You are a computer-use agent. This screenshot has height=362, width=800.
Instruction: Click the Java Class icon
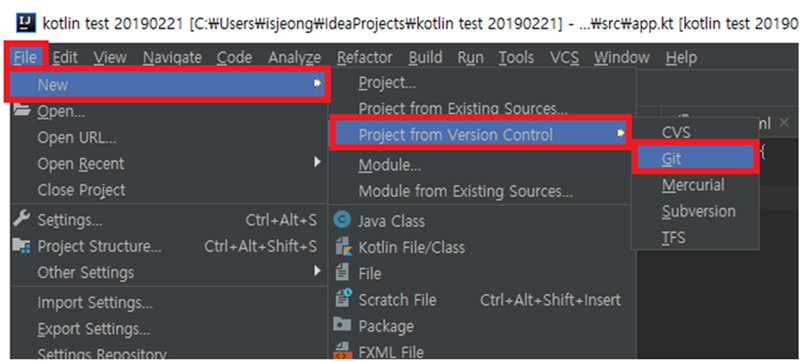click(x=342, y=220)
